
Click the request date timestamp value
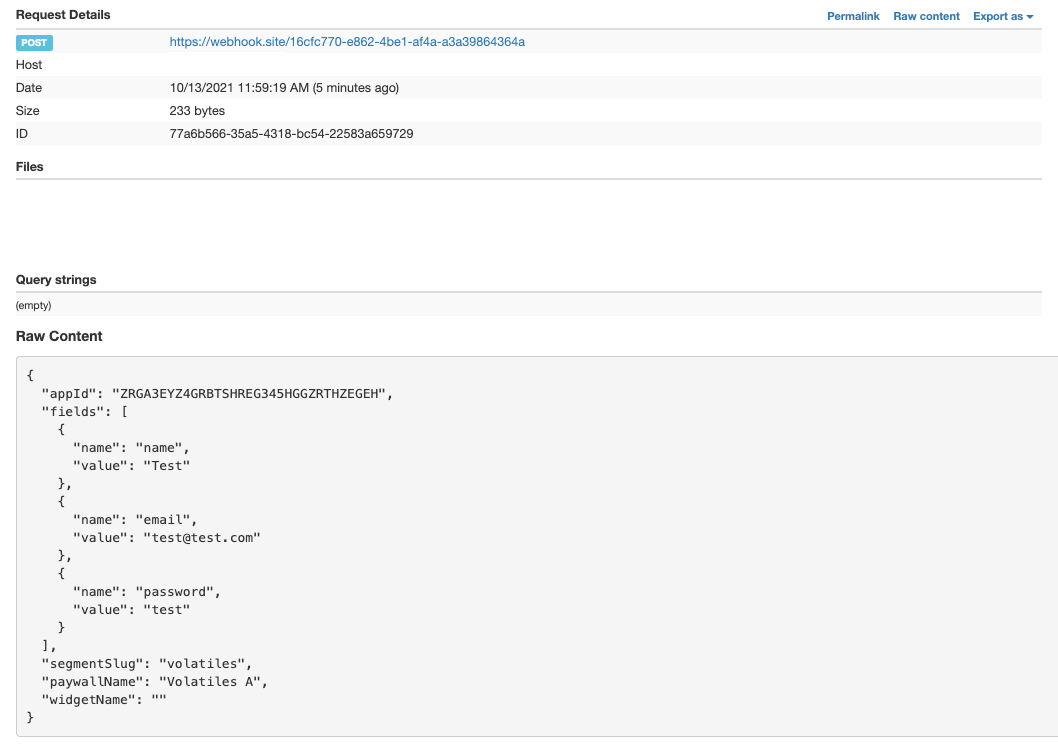pyautogui.click(x=284, y=88)
